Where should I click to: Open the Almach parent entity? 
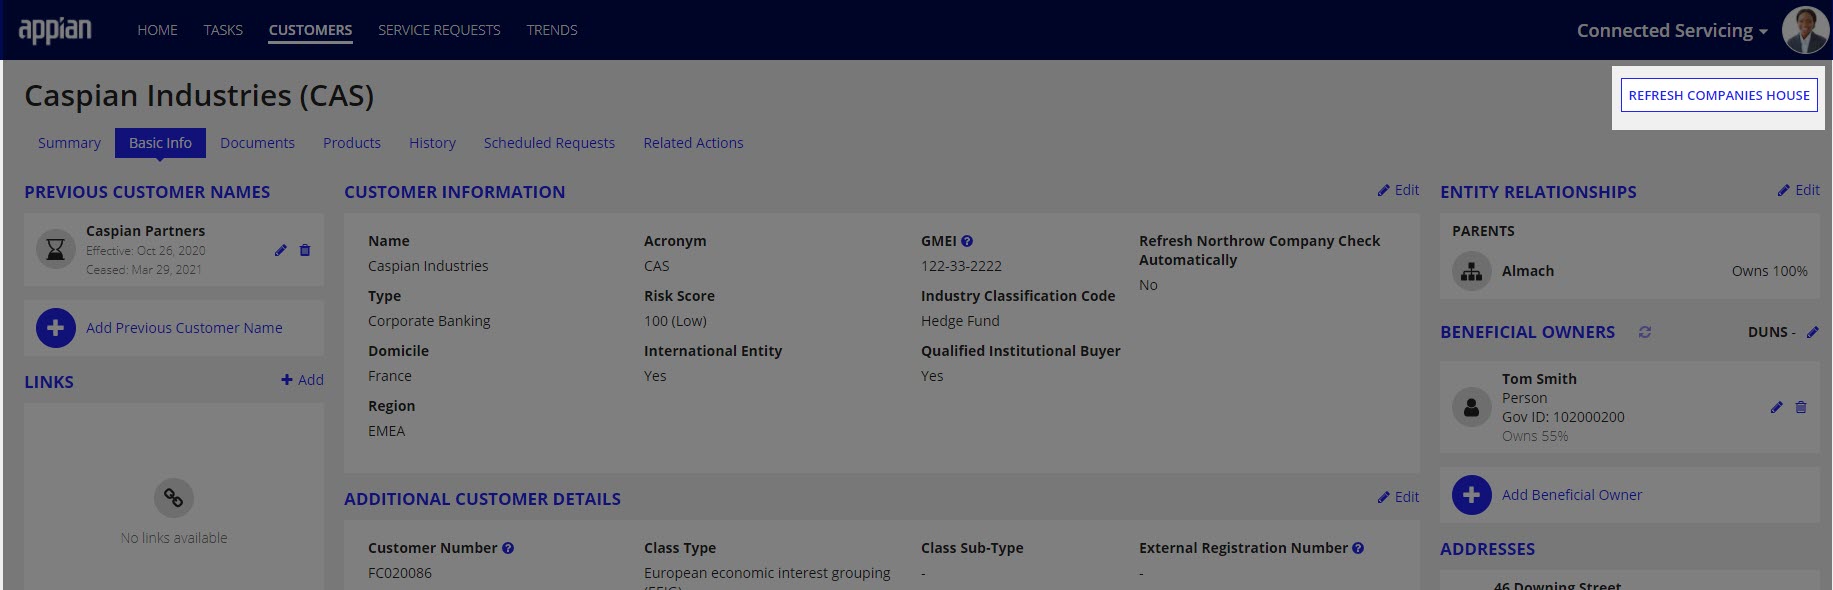[x=1527, y=271]
